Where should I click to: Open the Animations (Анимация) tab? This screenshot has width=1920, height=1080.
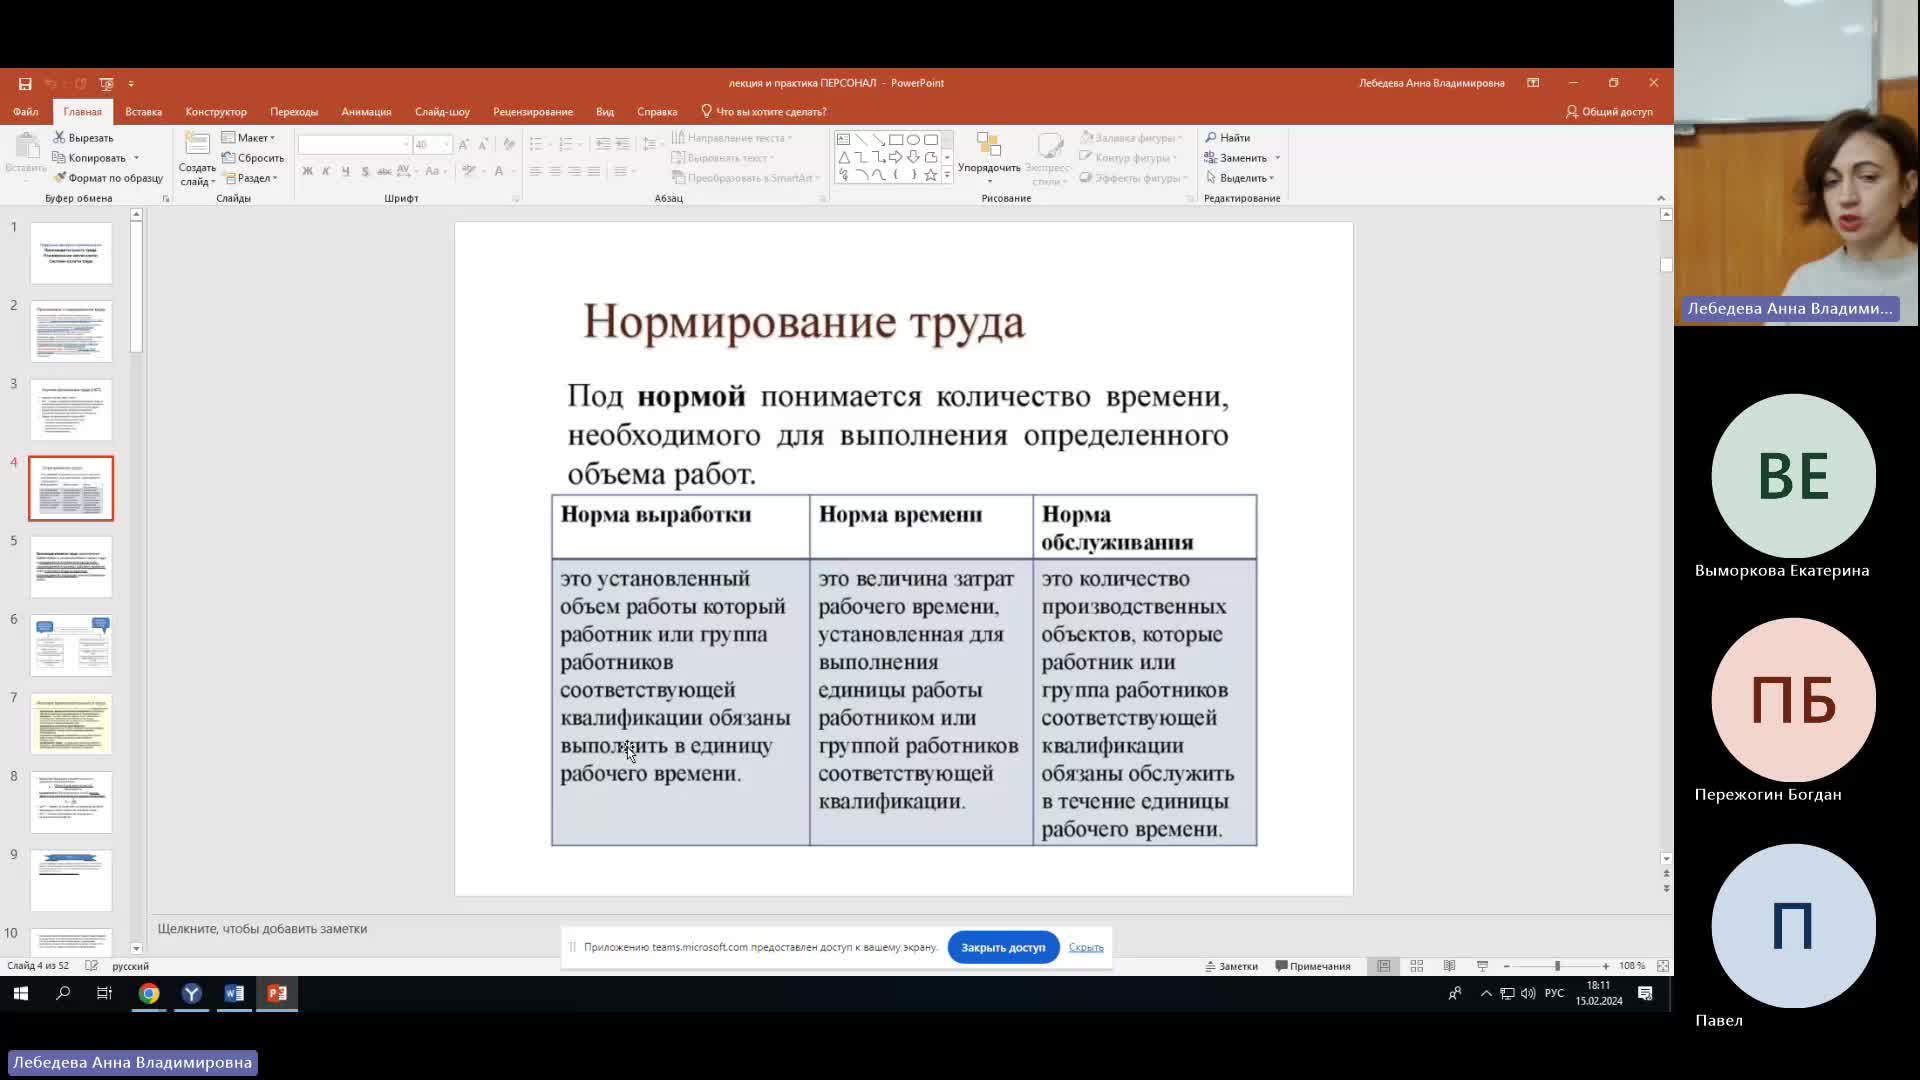point(366,112)
